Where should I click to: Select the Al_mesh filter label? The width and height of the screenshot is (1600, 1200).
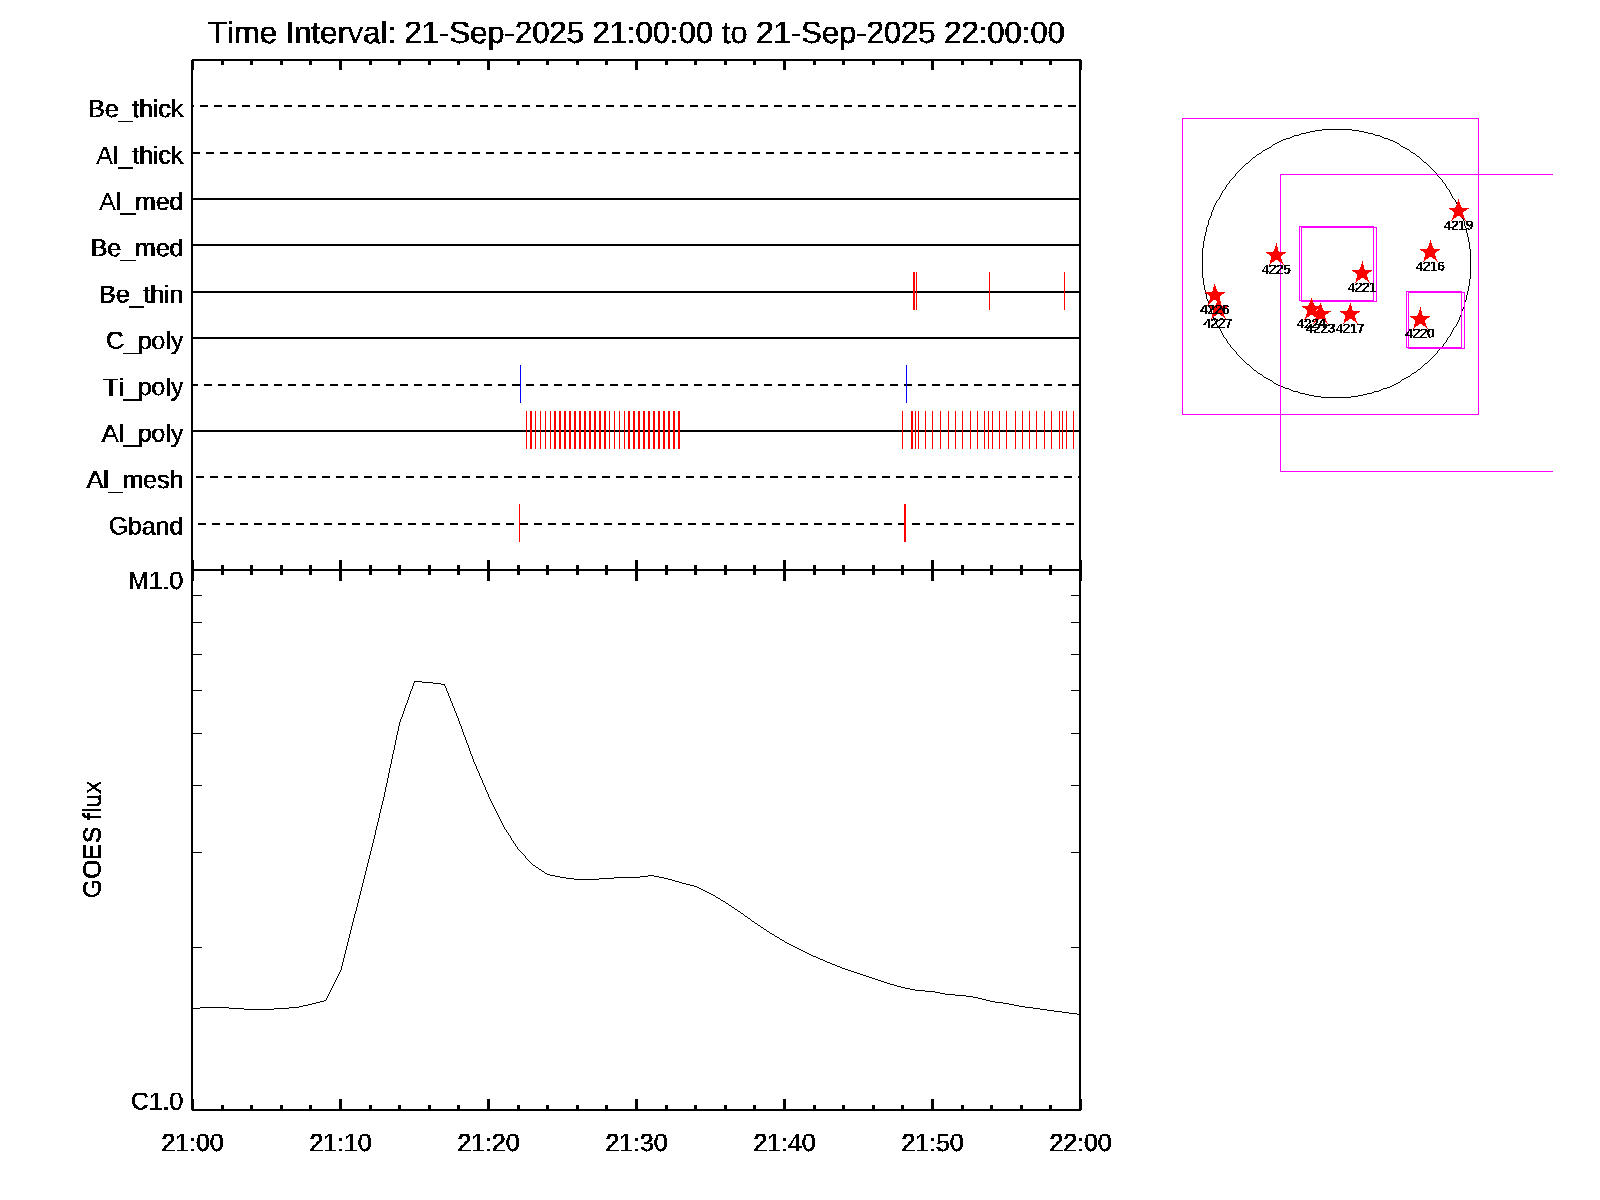135,480
